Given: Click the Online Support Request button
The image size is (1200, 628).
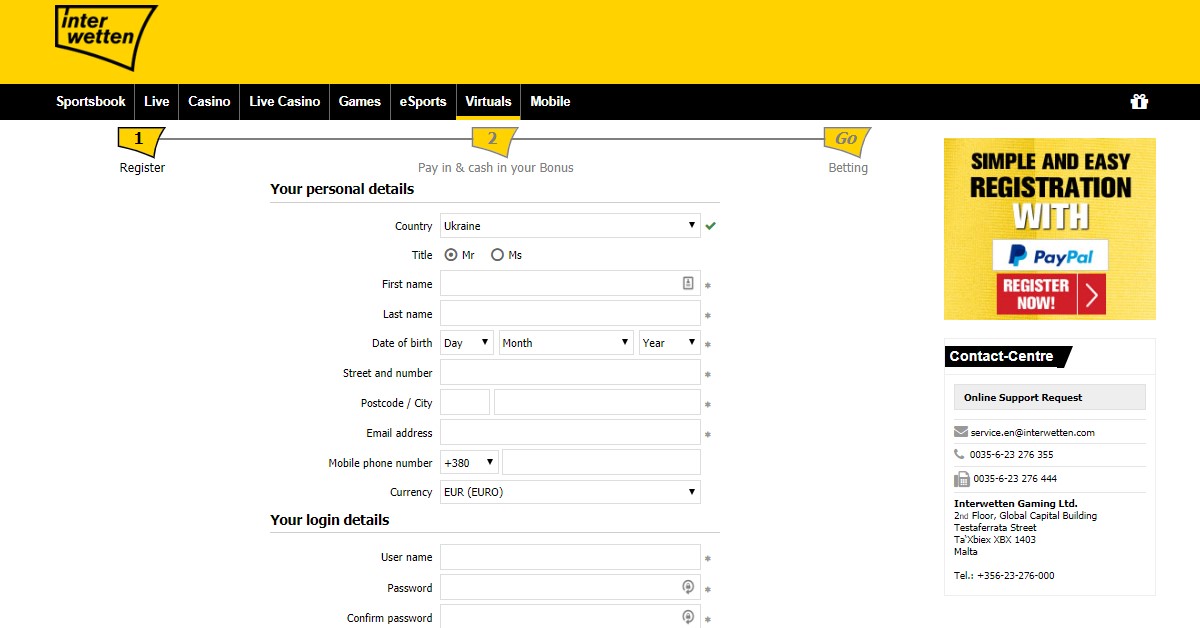Looking at the screenshot, I should pos(1050,397).
